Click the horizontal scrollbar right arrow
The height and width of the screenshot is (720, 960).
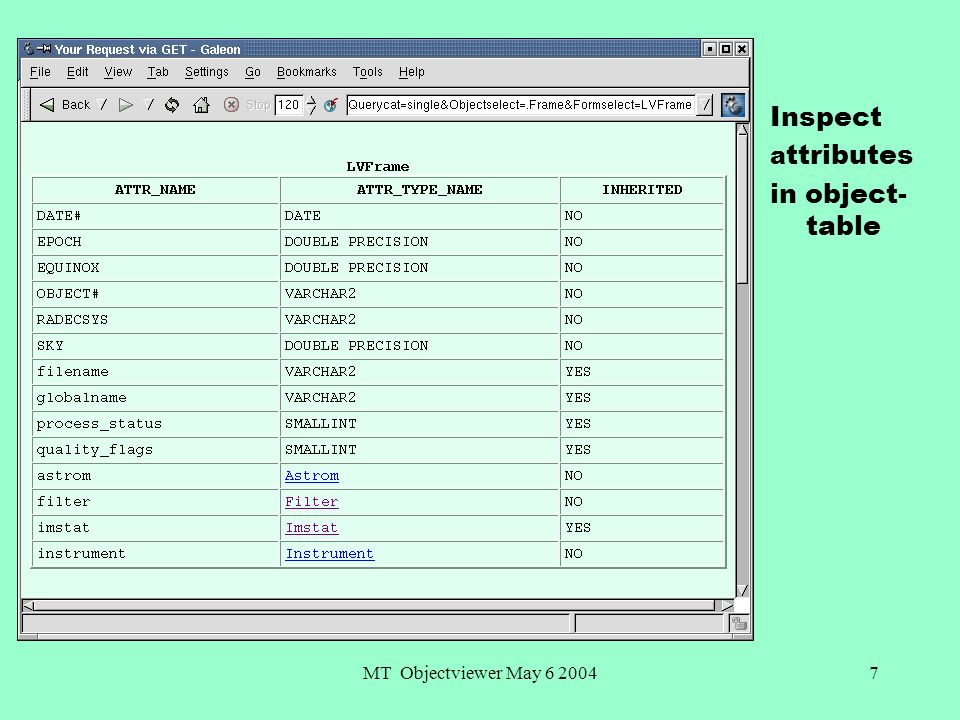pyautogui.click(x=727, y=606)
